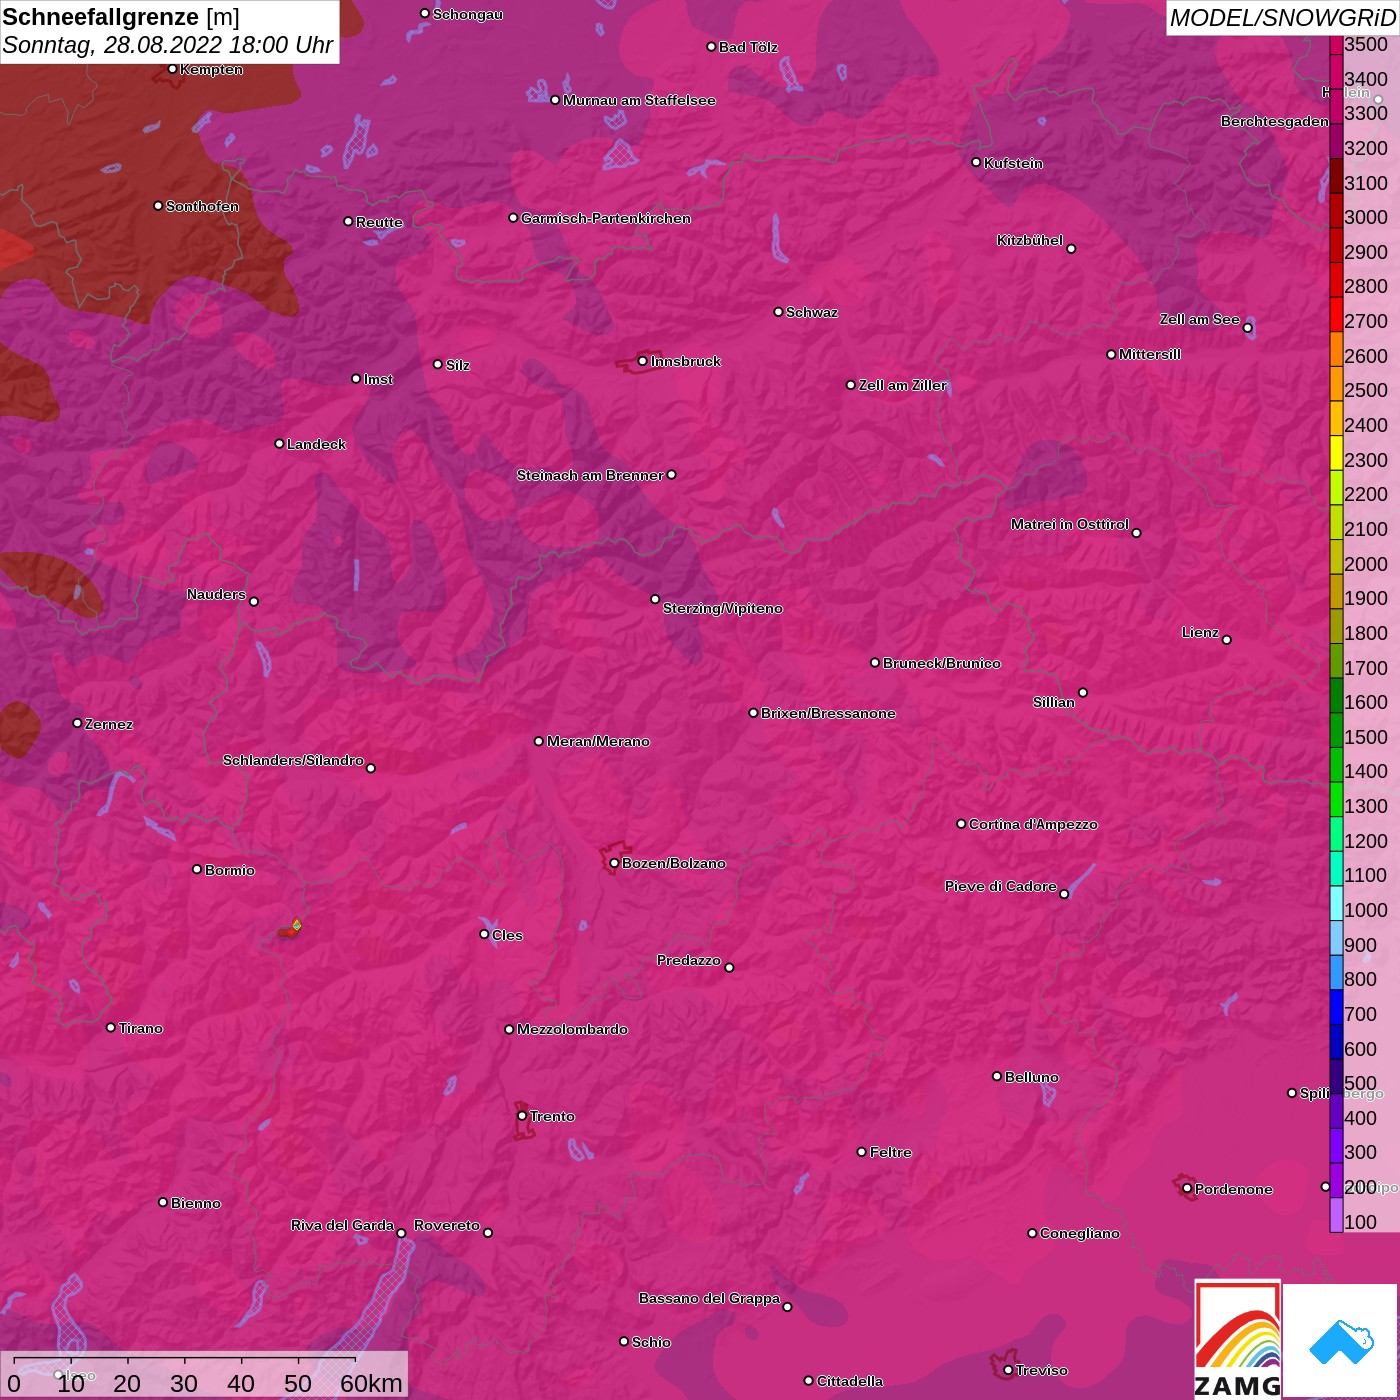This screenshot has height=1400, width=1400.
Task: Click the Lienz location marker dot
Action: [1227, 640]
